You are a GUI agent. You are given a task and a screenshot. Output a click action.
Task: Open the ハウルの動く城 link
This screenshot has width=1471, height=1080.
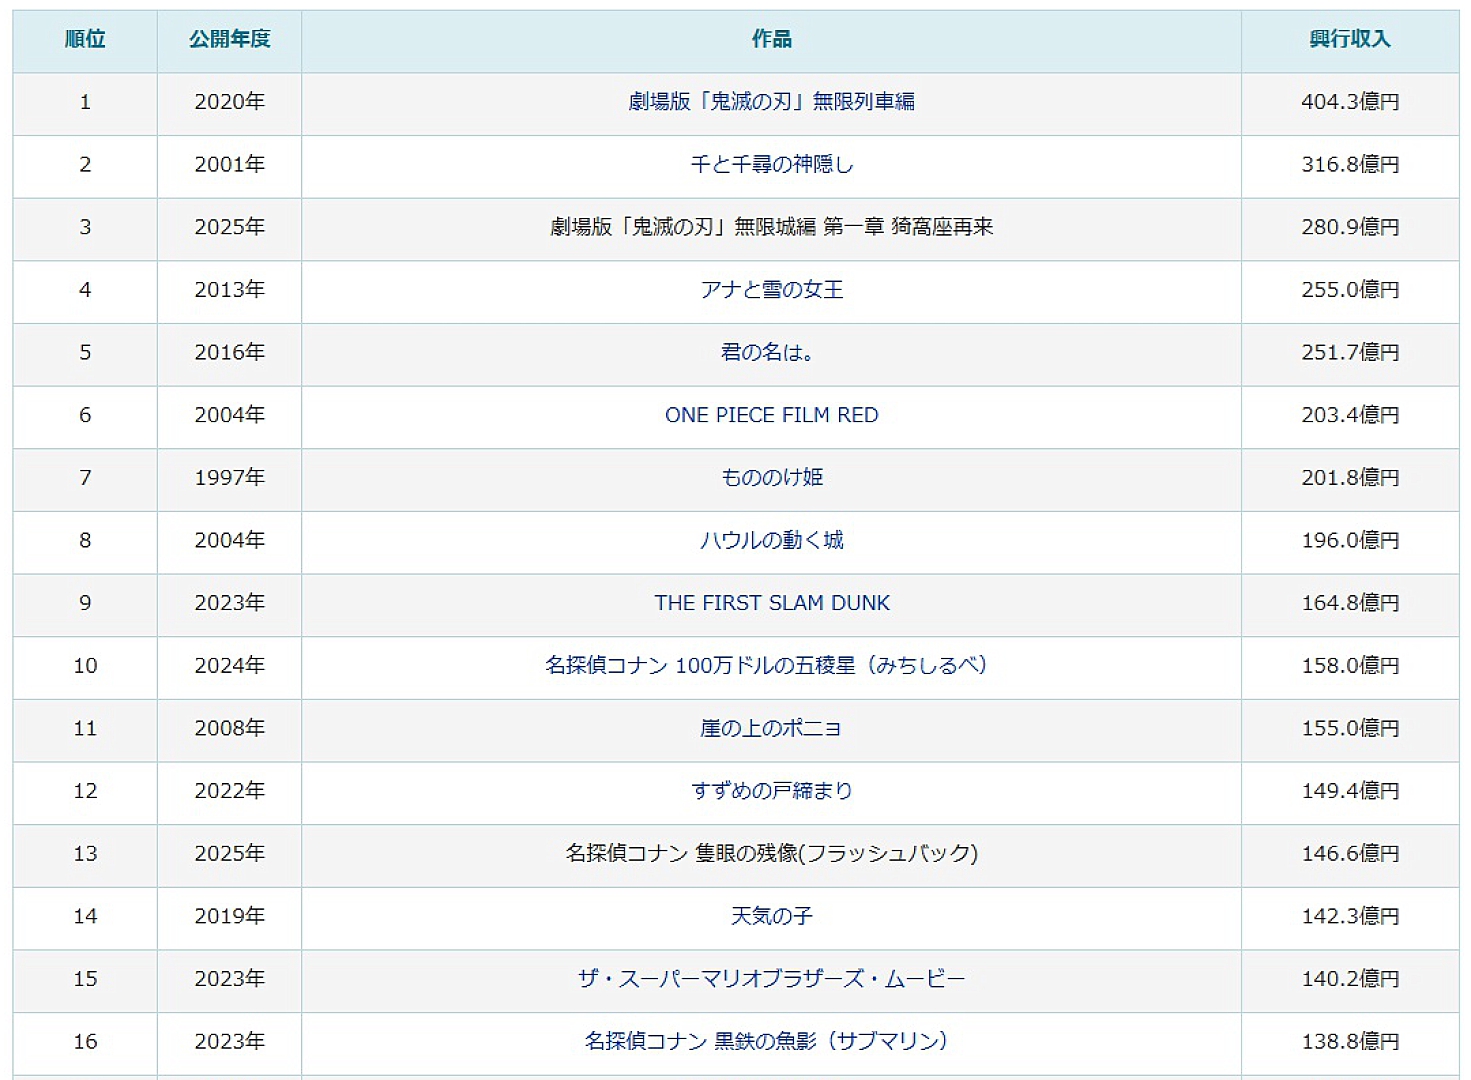point(771,541)
